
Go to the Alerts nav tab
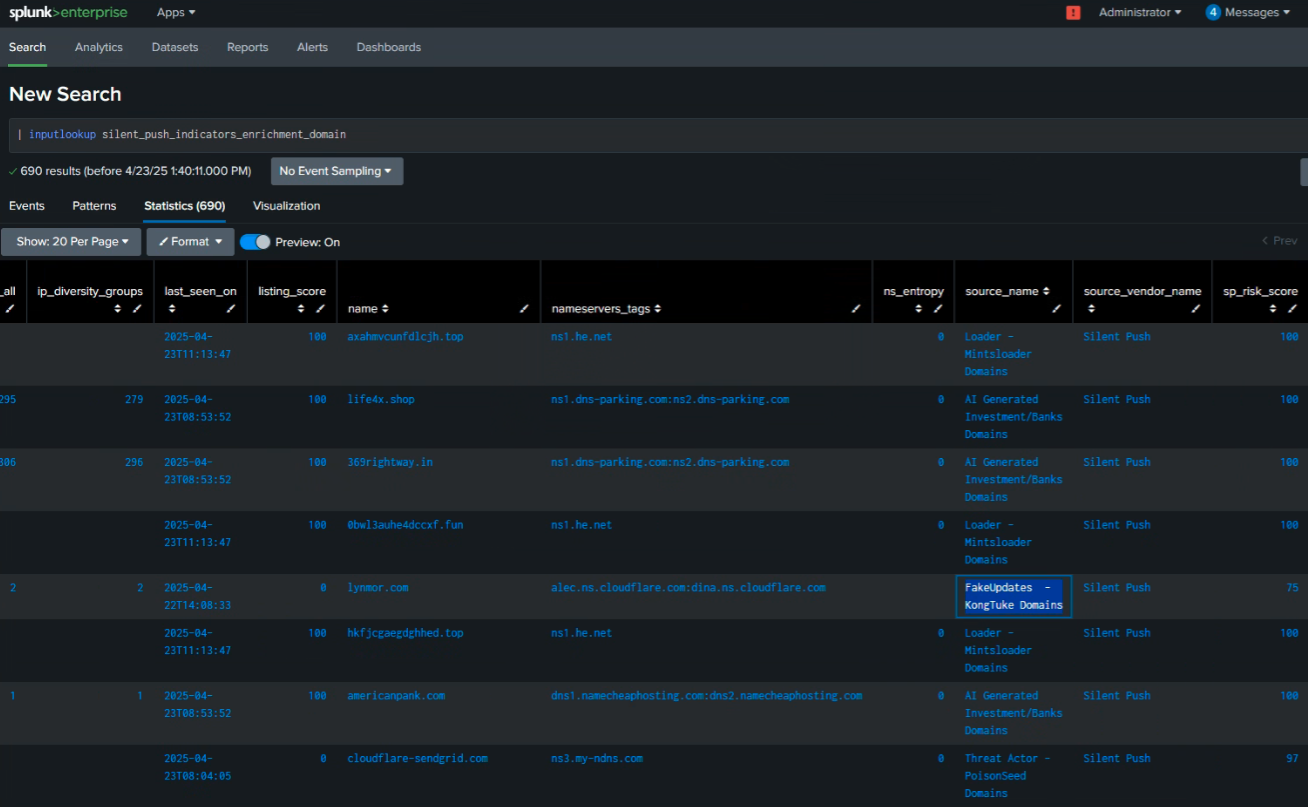[312, 47]
